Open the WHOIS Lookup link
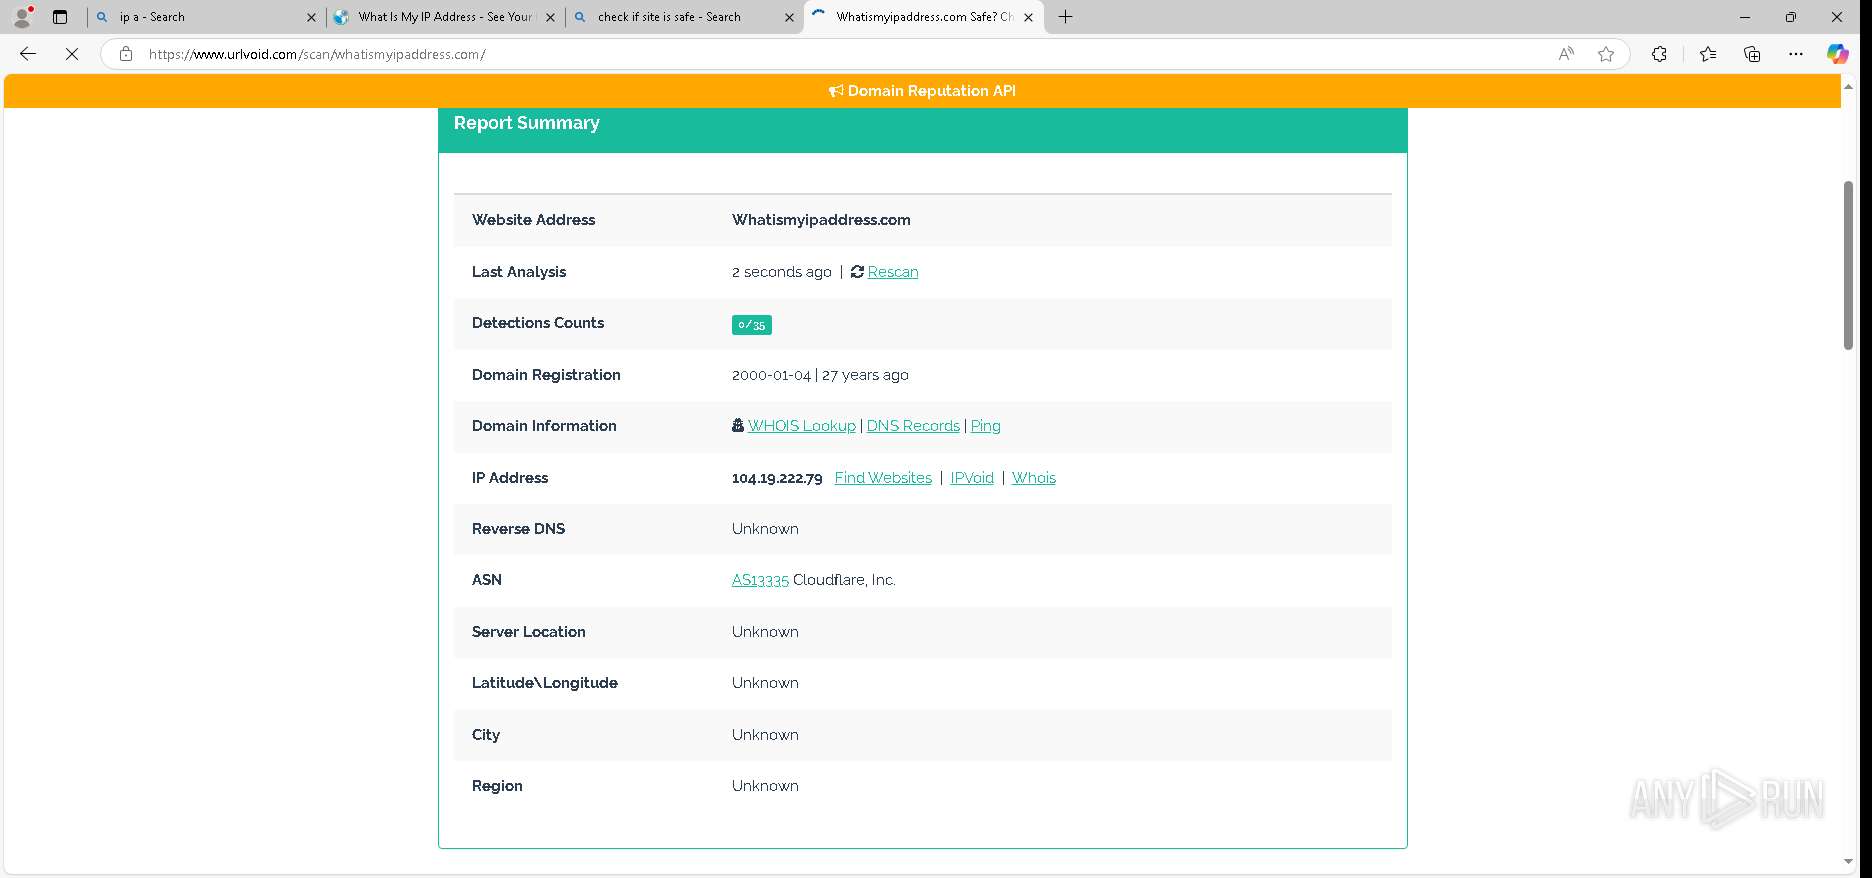Screen dimensions: 1872x878 (x=801, y=426)
